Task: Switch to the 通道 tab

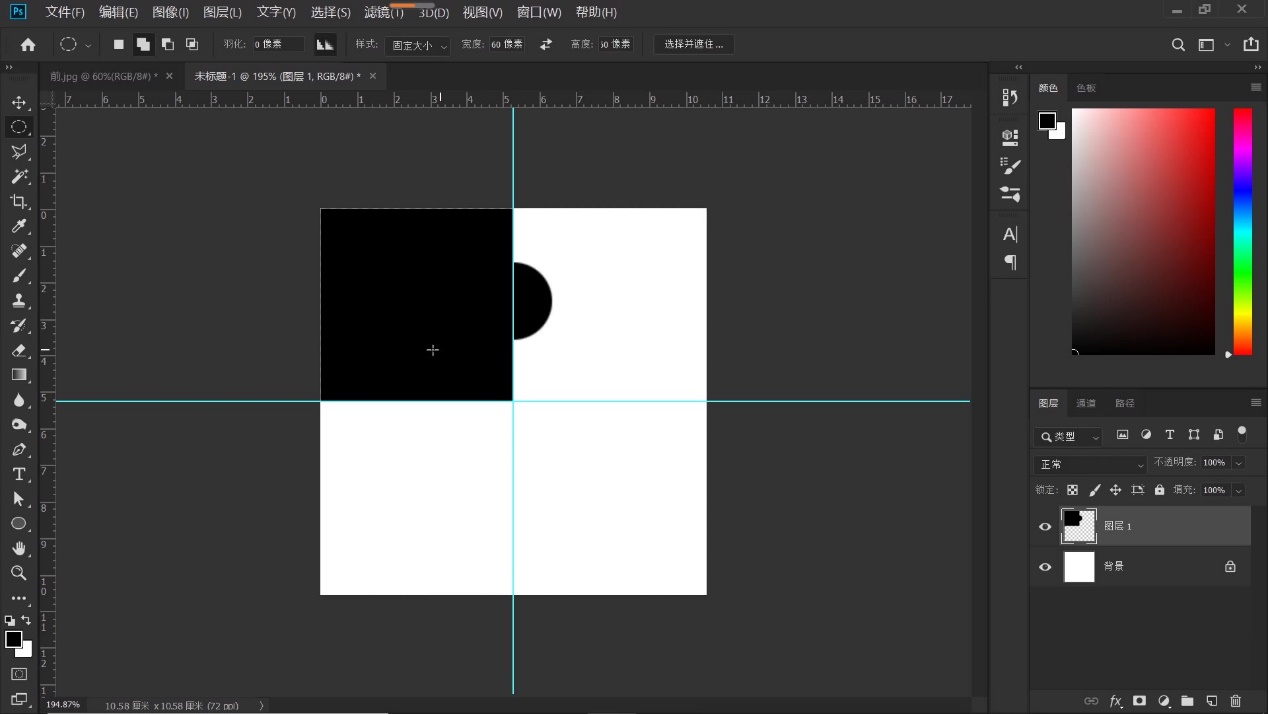Action: tap(1086, 403)
